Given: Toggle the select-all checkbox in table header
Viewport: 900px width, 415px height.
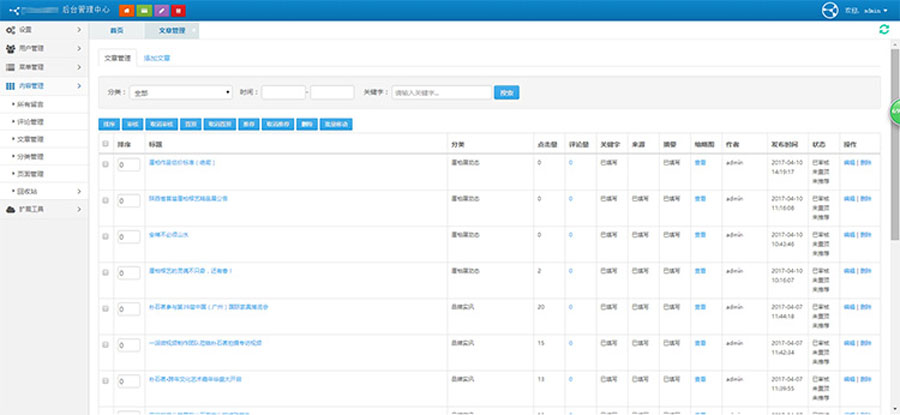Looking at the screenshot, I should click(x=106, y=144).
